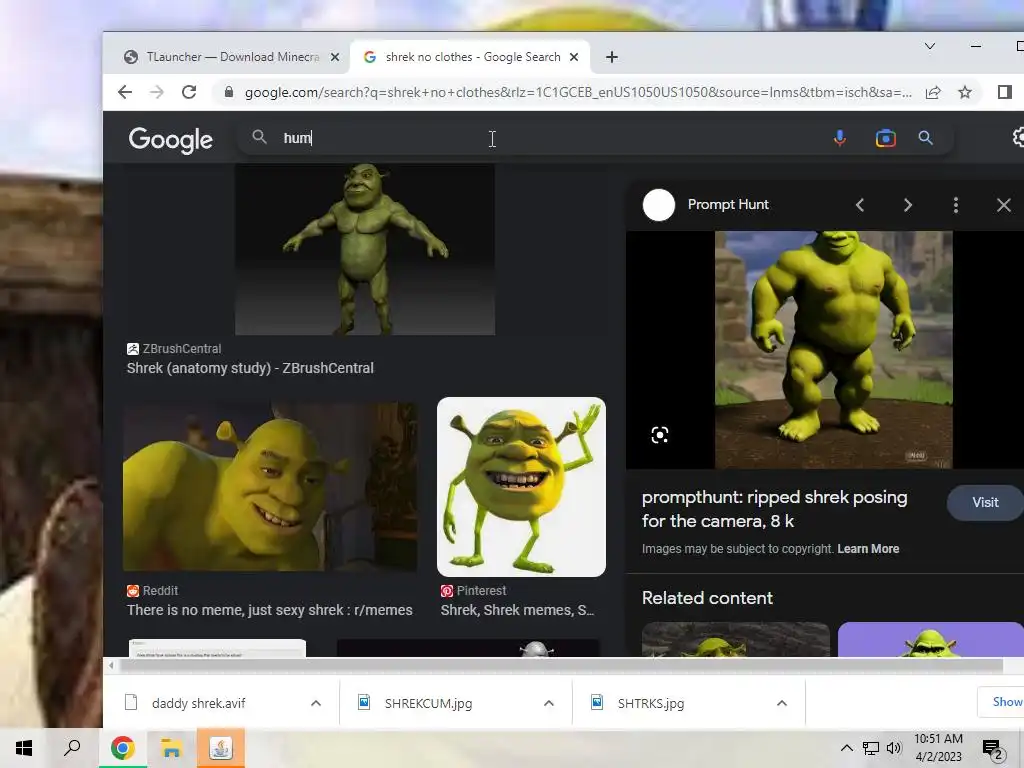Open site info via the padlock icon
Viewport: 1024px width, 768px height.
tap(229, 92)
